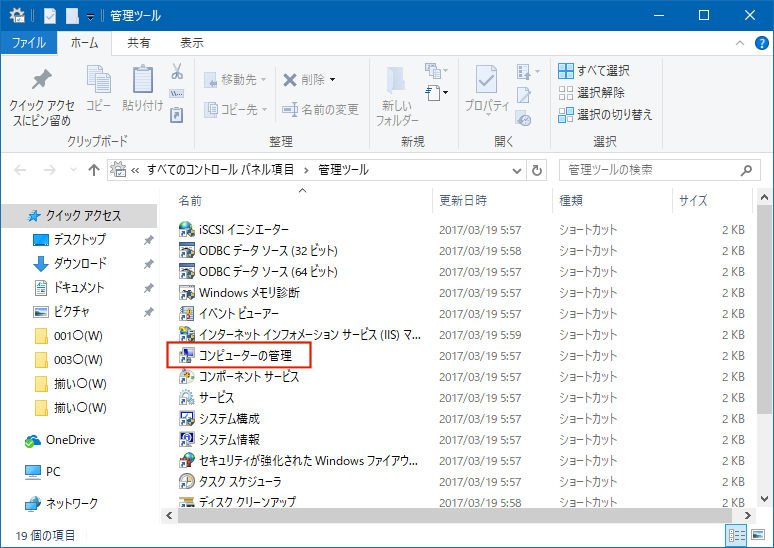The image size is (774, 548).
Task: Click the Pin to Quick Access icon
Action: pos(42,79)
